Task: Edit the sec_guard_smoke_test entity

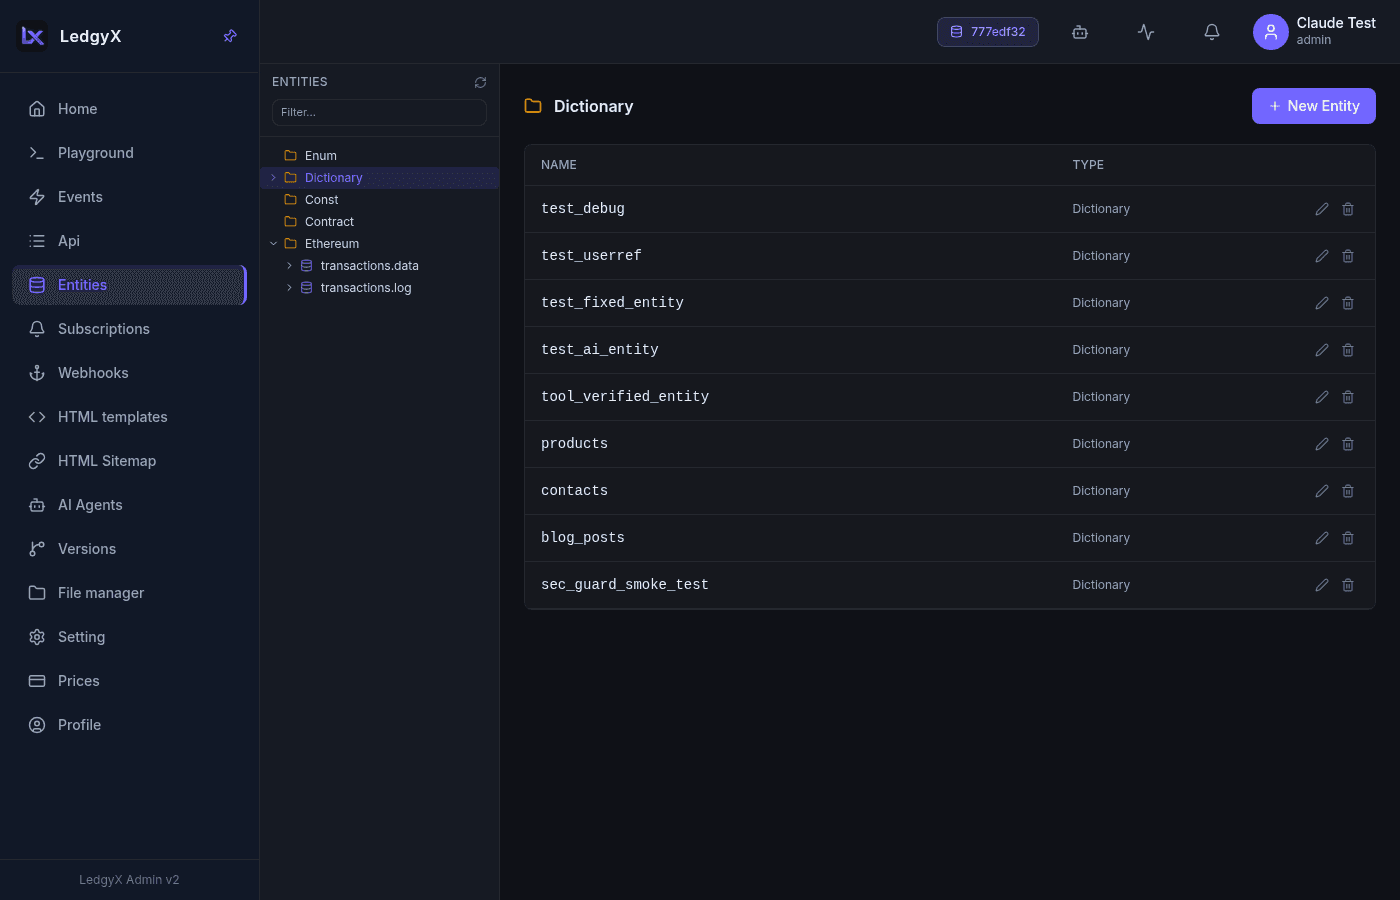Action: pos(1322,585)
